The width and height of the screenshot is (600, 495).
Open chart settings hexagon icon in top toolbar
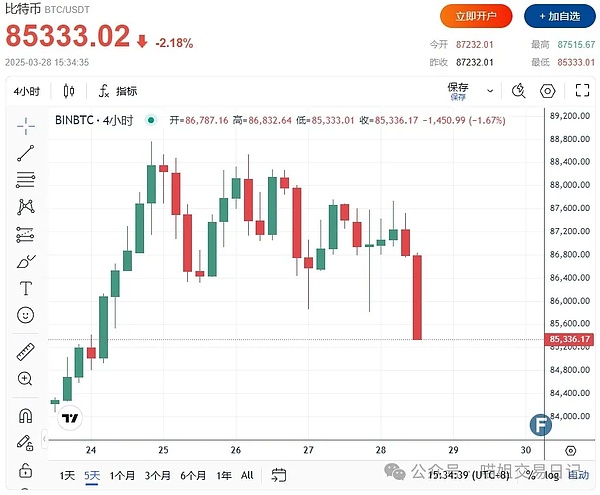click(x=547, y=91)
